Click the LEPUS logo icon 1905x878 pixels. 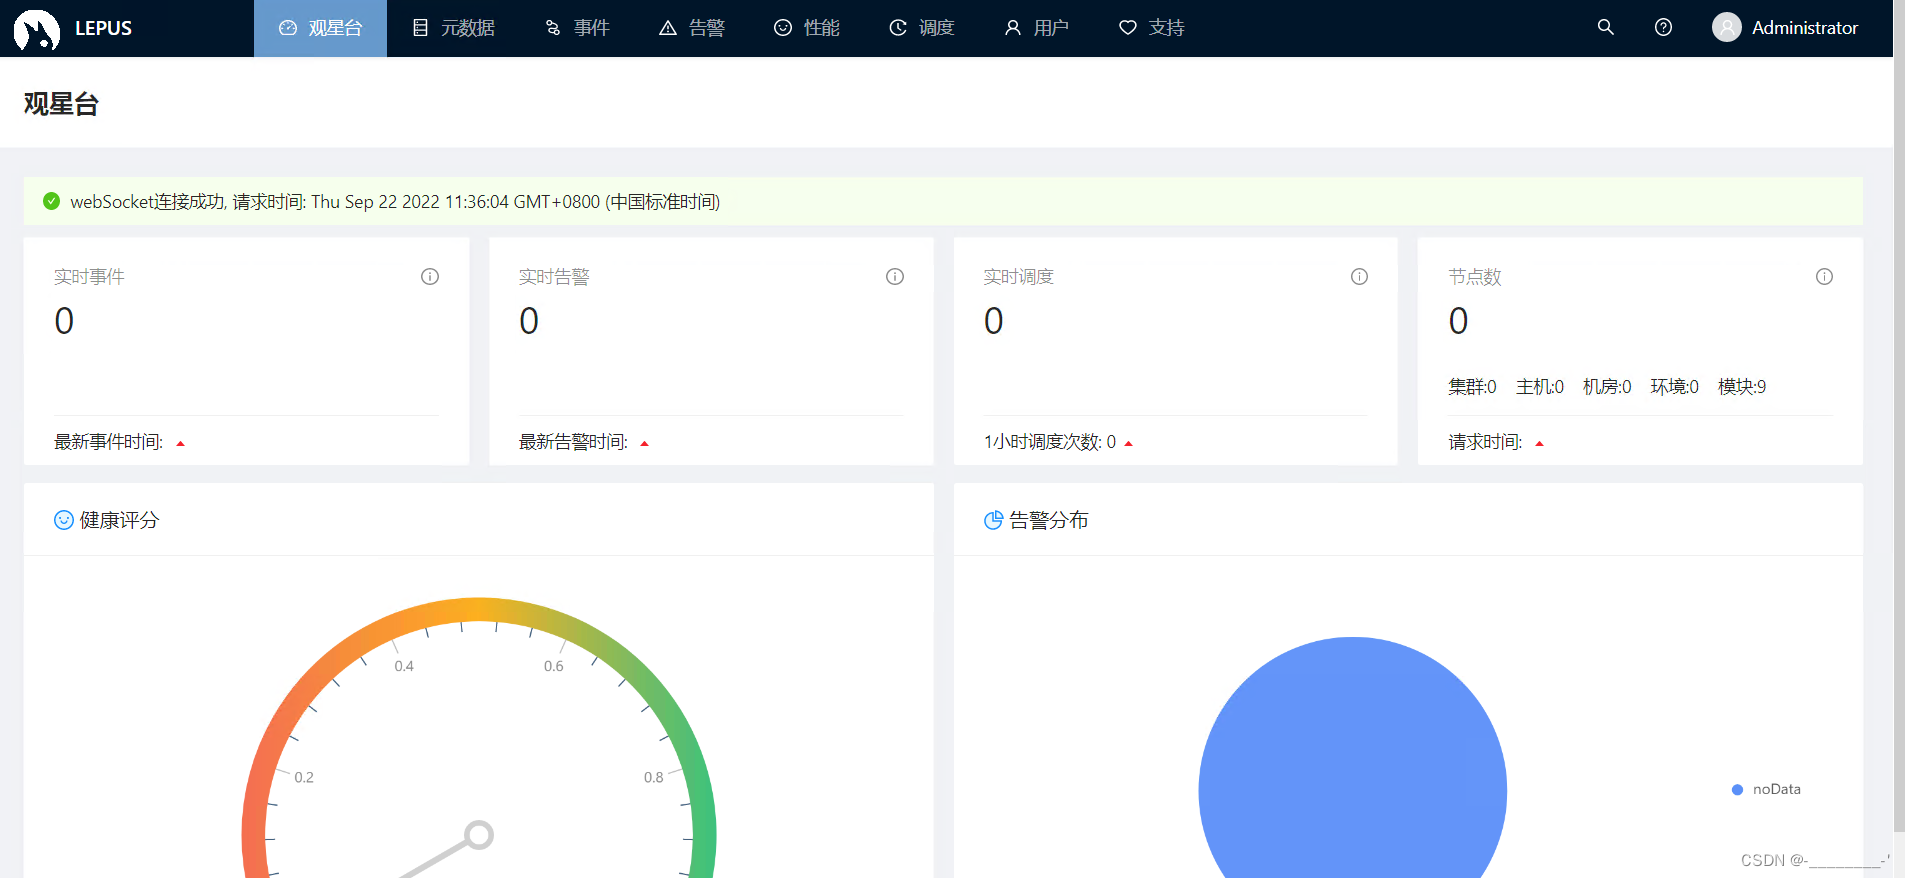37,29
